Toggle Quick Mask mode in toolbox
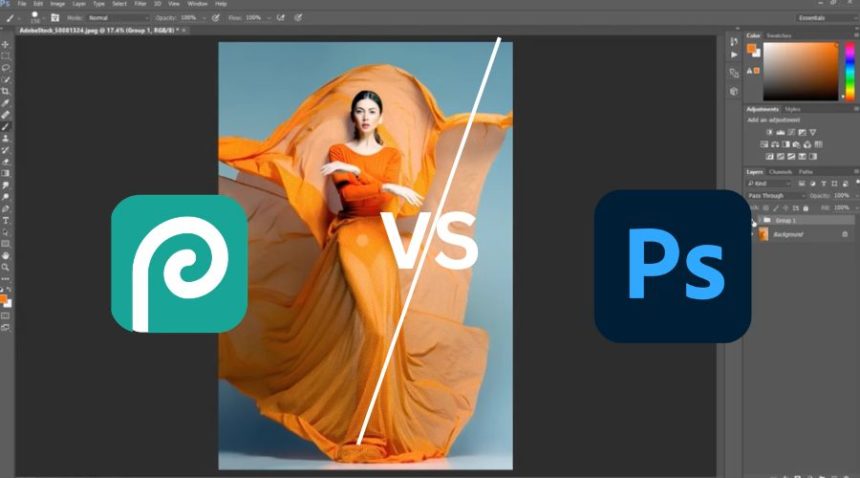The width and height of the screenshot is (860, 478). pos(5,316)
